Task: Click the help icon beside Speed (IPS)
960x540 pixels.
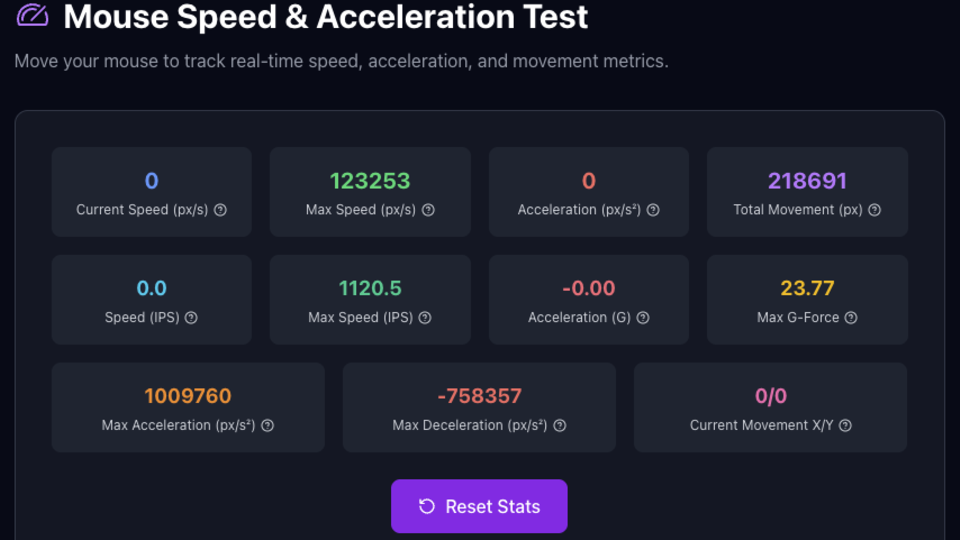Action: click(191, 318)
